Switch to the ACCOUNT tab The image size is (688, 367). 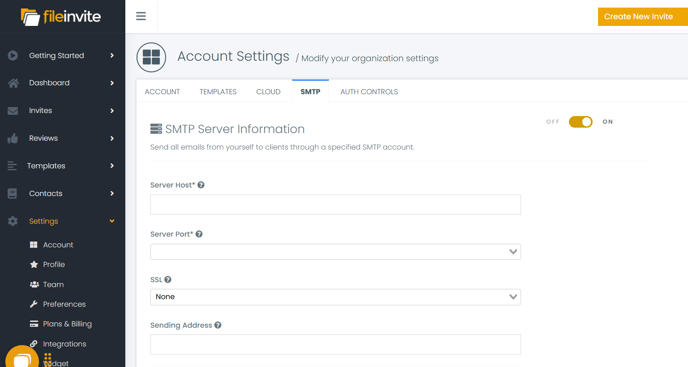tap(162, 91)
